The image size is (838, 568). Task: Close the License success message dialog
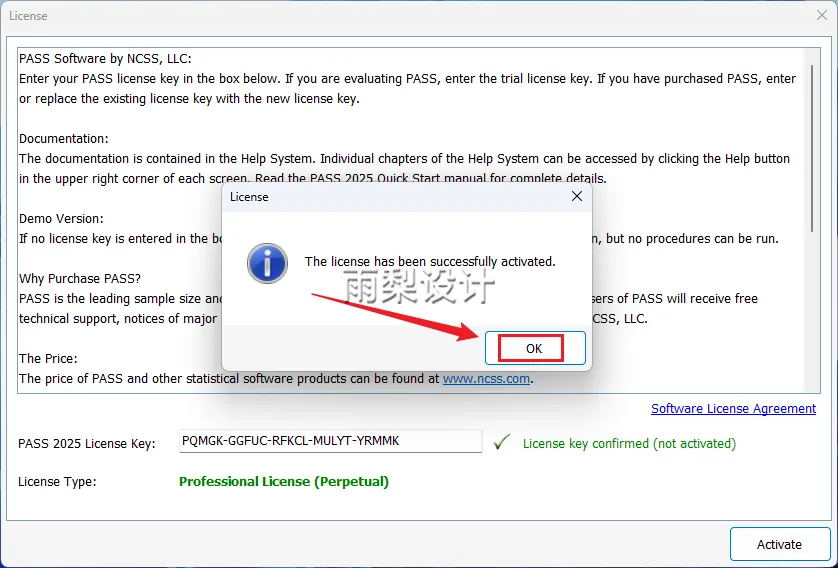(x=577, y=196)
